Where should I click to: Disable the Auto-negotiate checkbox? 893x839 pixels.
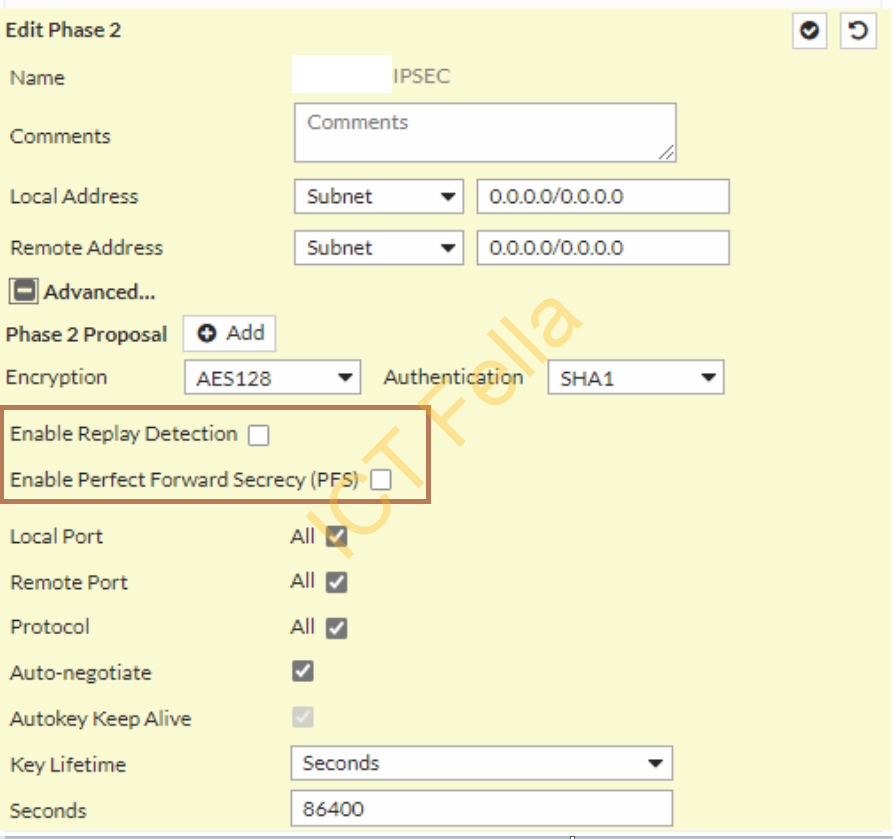tap(303, 672)
